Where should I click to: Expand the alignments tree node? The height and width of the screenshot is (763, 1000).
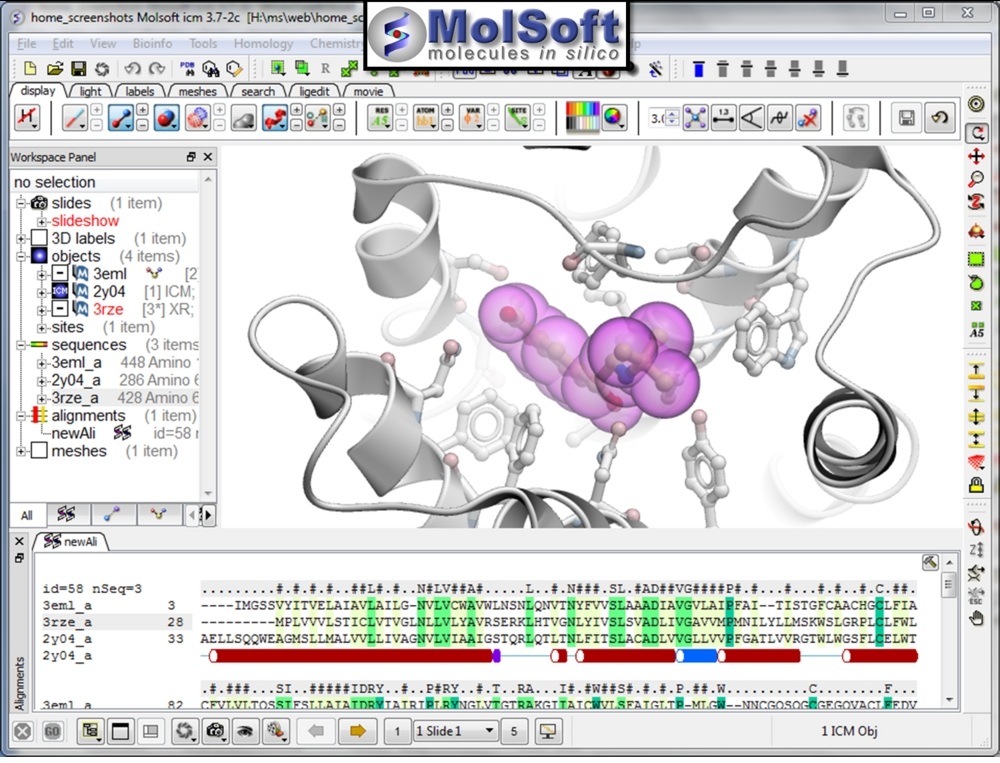[21, 416]
